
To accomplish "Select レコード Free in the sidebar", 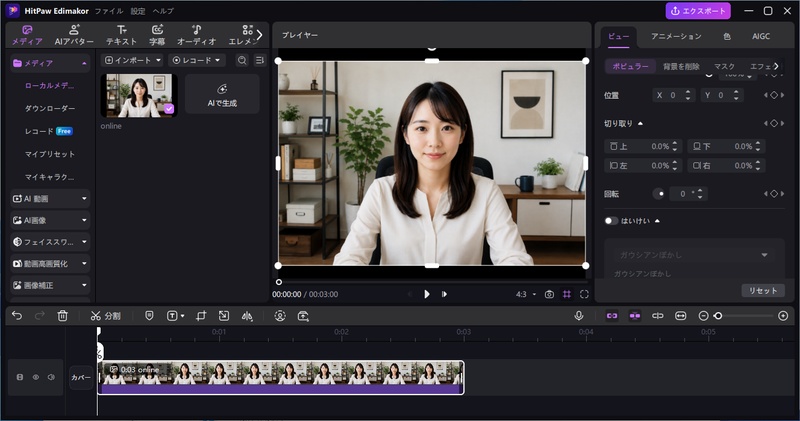I will pos(48,131).
